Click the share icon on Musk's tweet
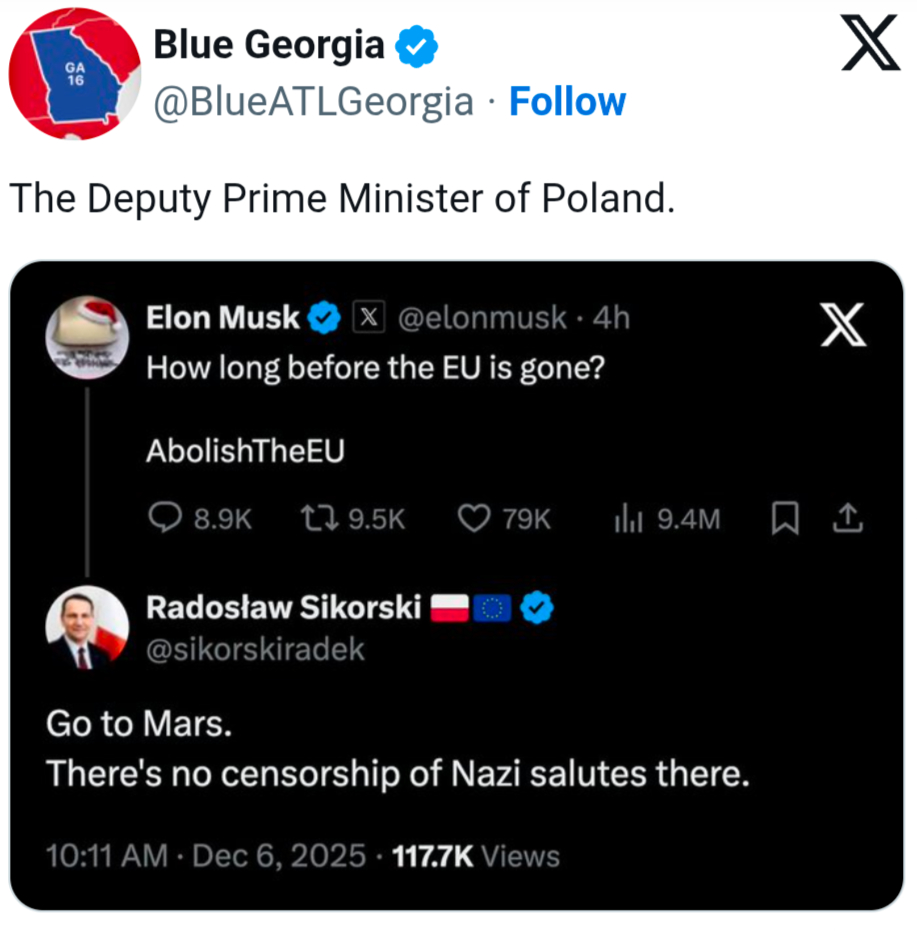Image resolution: width=917 pixels, height=931 pixels. point(846,517)
